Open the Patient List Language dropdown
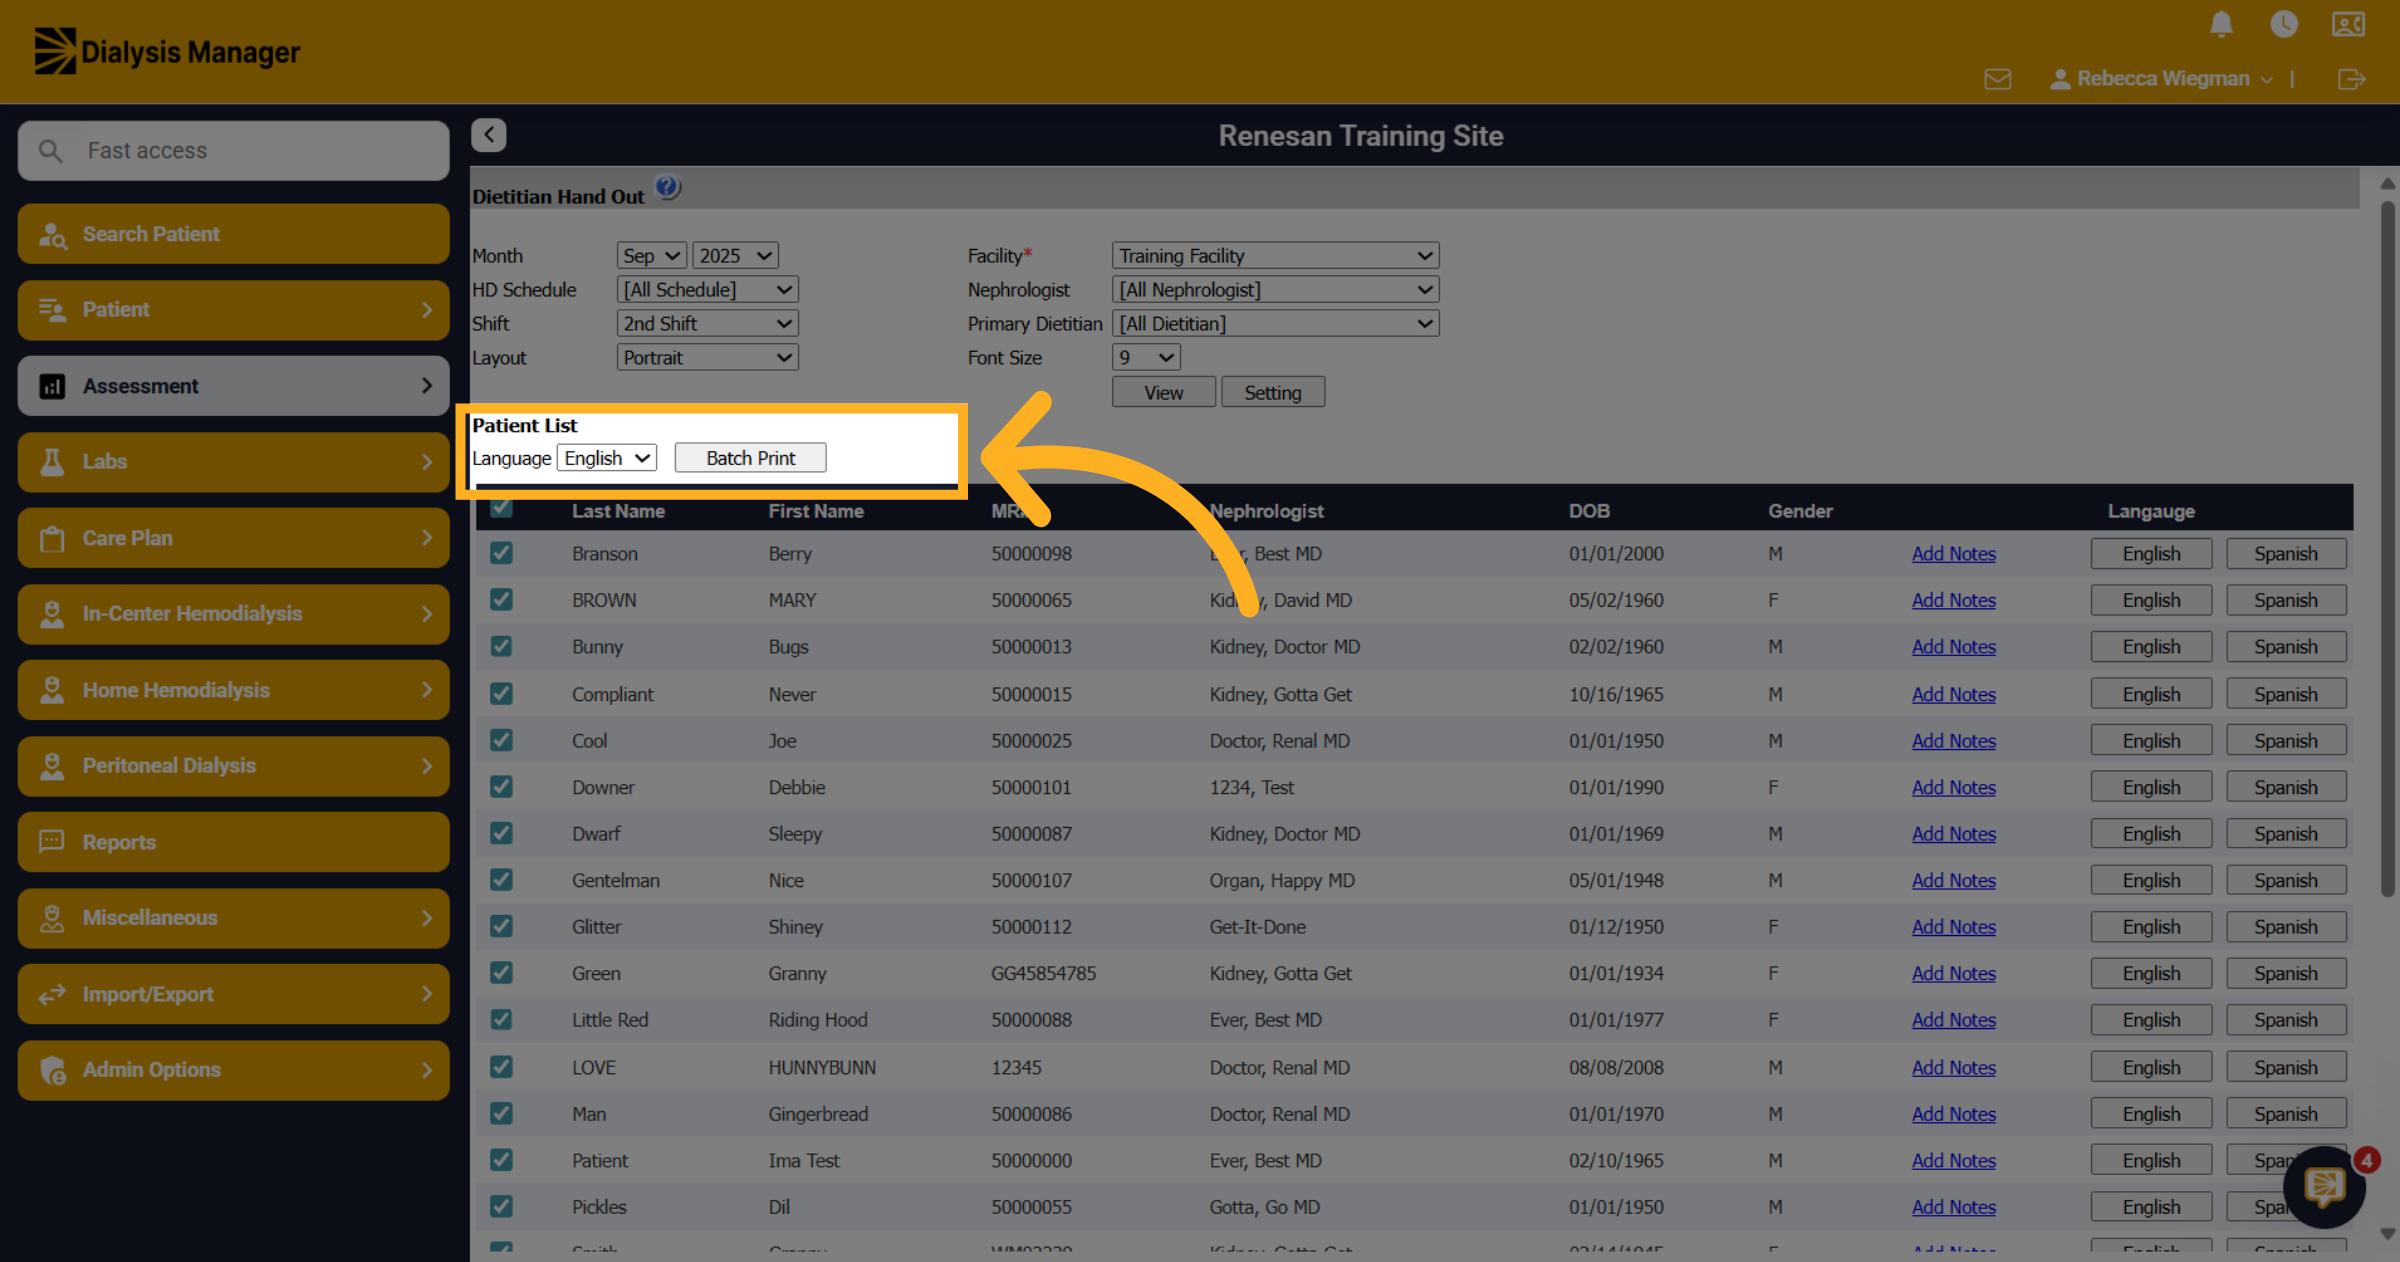The image size is (2400, 1262). click(x=607, y=458)
